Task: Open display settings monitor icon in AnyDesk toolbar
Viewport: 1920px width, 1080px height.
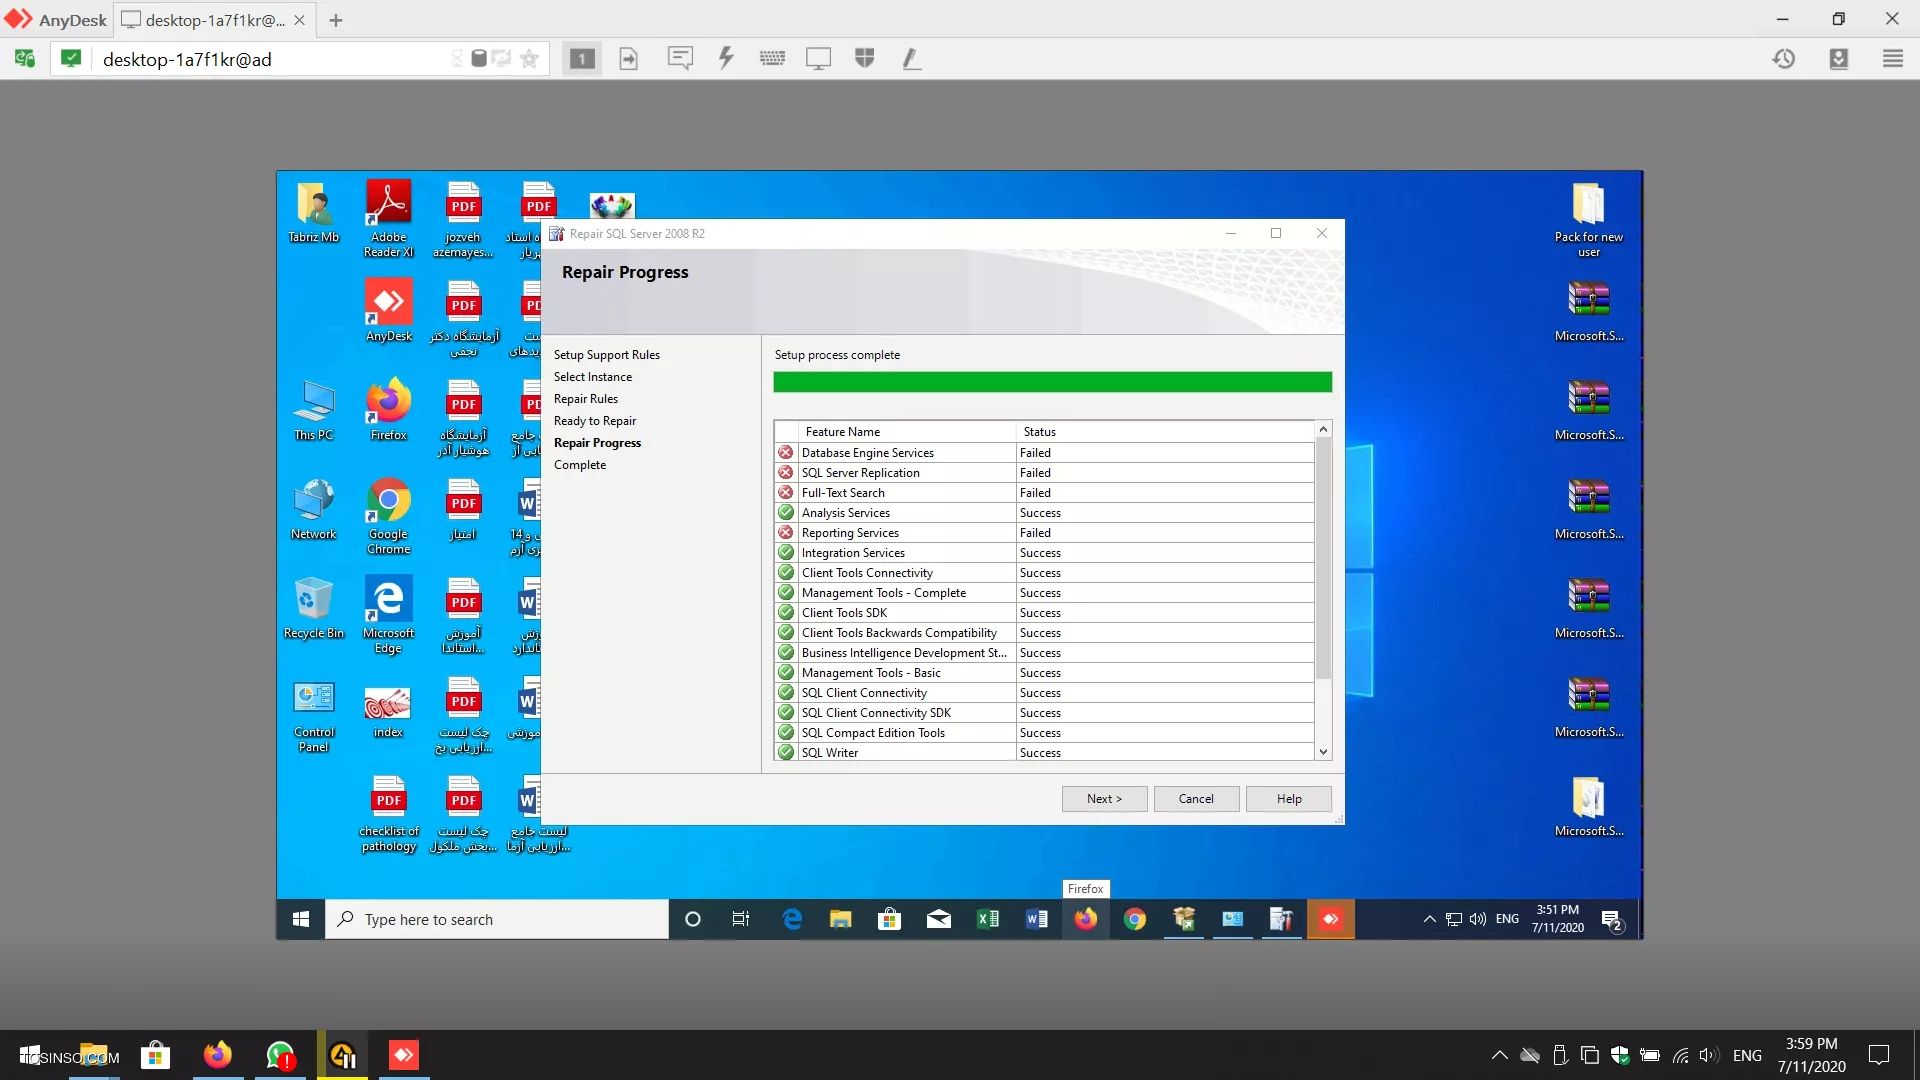Action: [x=818, y=59]
